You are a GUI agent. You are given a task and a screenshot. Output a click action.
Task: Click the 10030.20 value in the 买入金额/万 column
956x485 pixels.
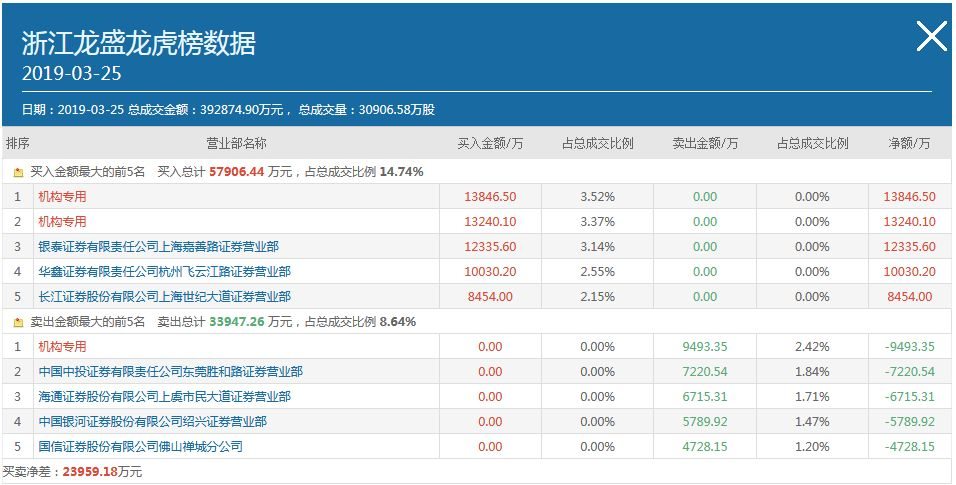[490, 271]
